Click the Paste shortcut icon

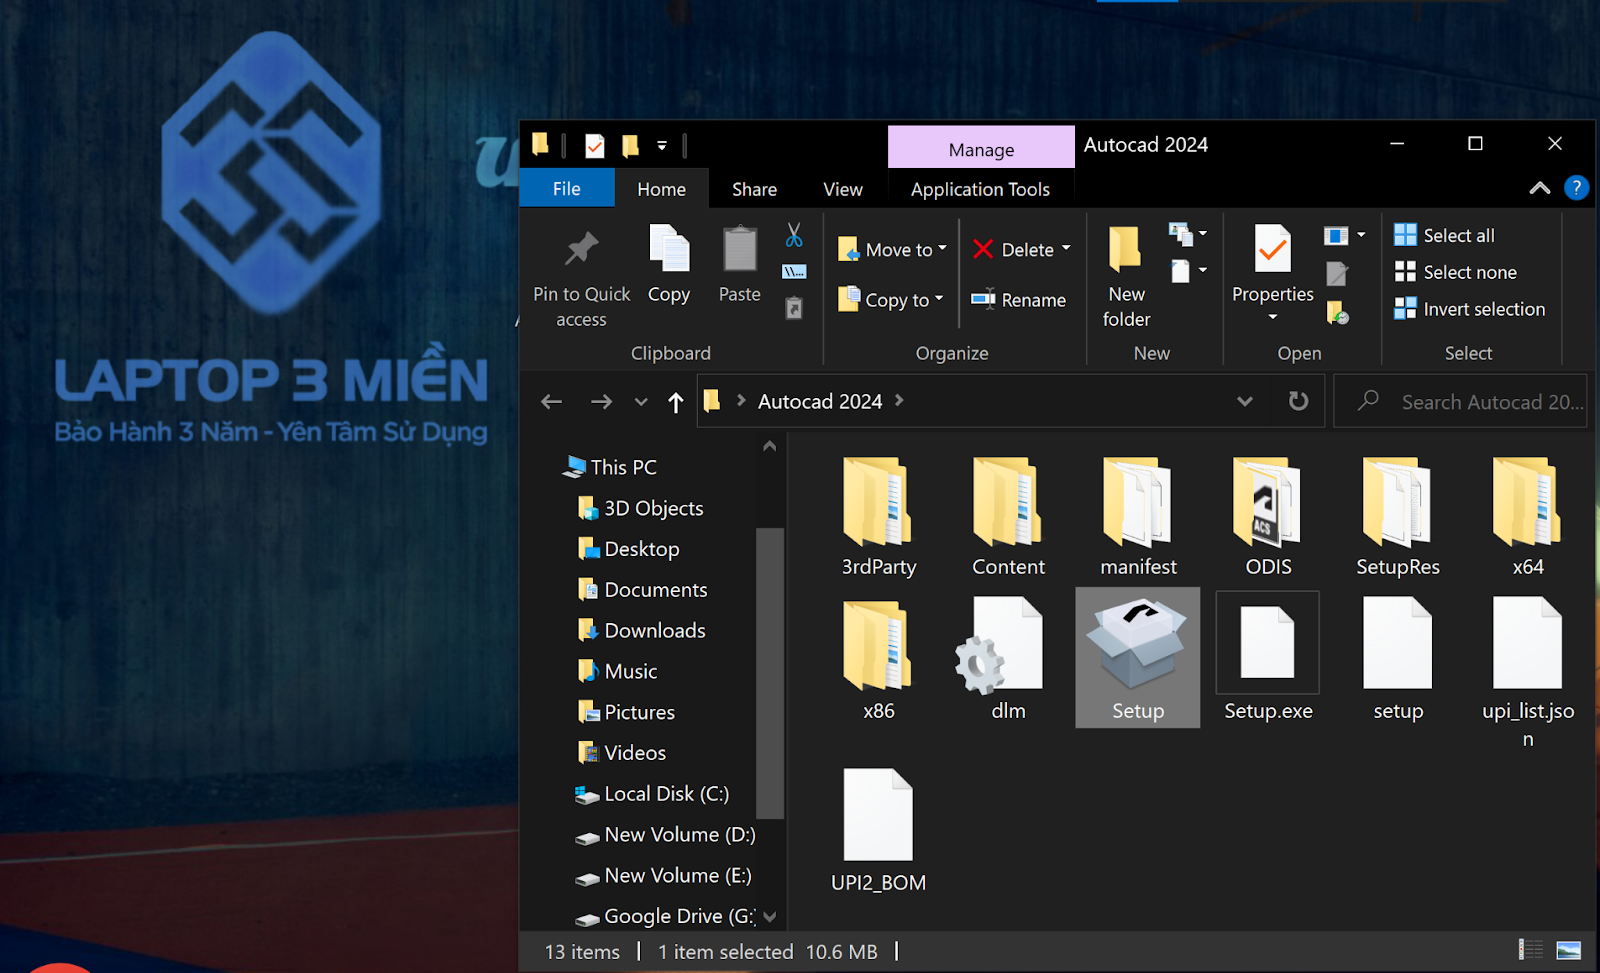point(794,308)
